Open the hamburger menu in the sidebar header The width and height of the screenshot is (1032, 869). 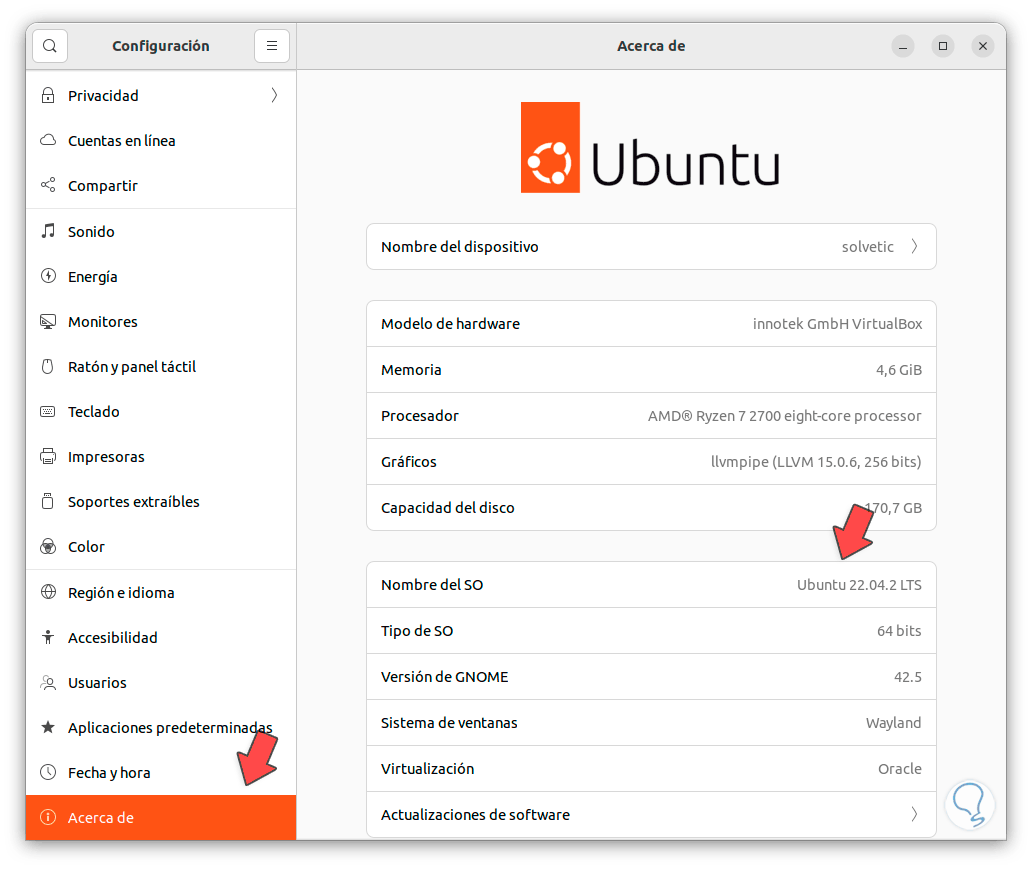coord(272,46)
